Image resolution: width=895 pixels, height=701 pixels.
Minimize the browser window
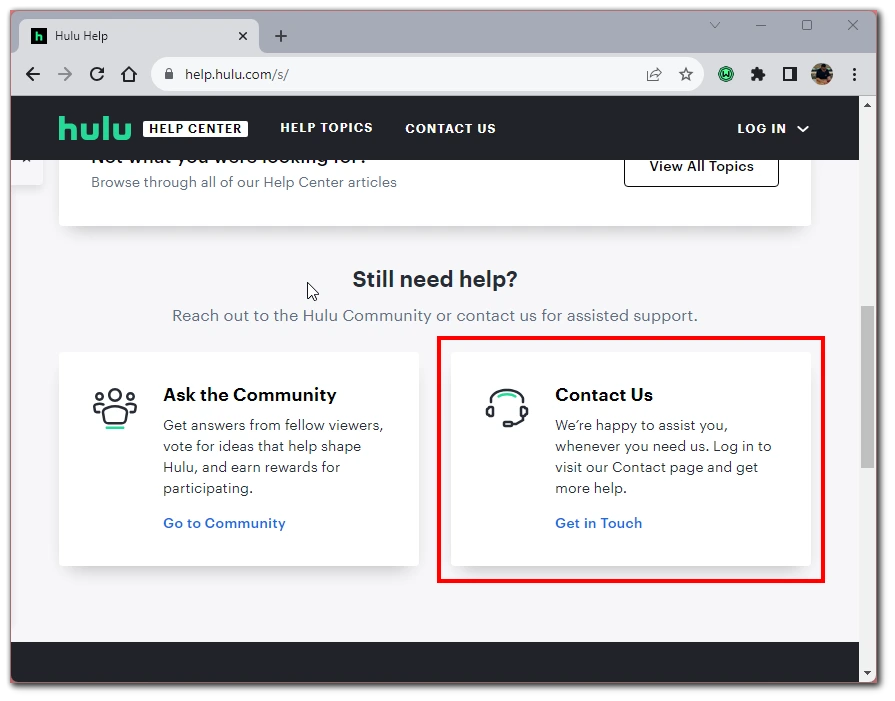click(x=761, y=25)
